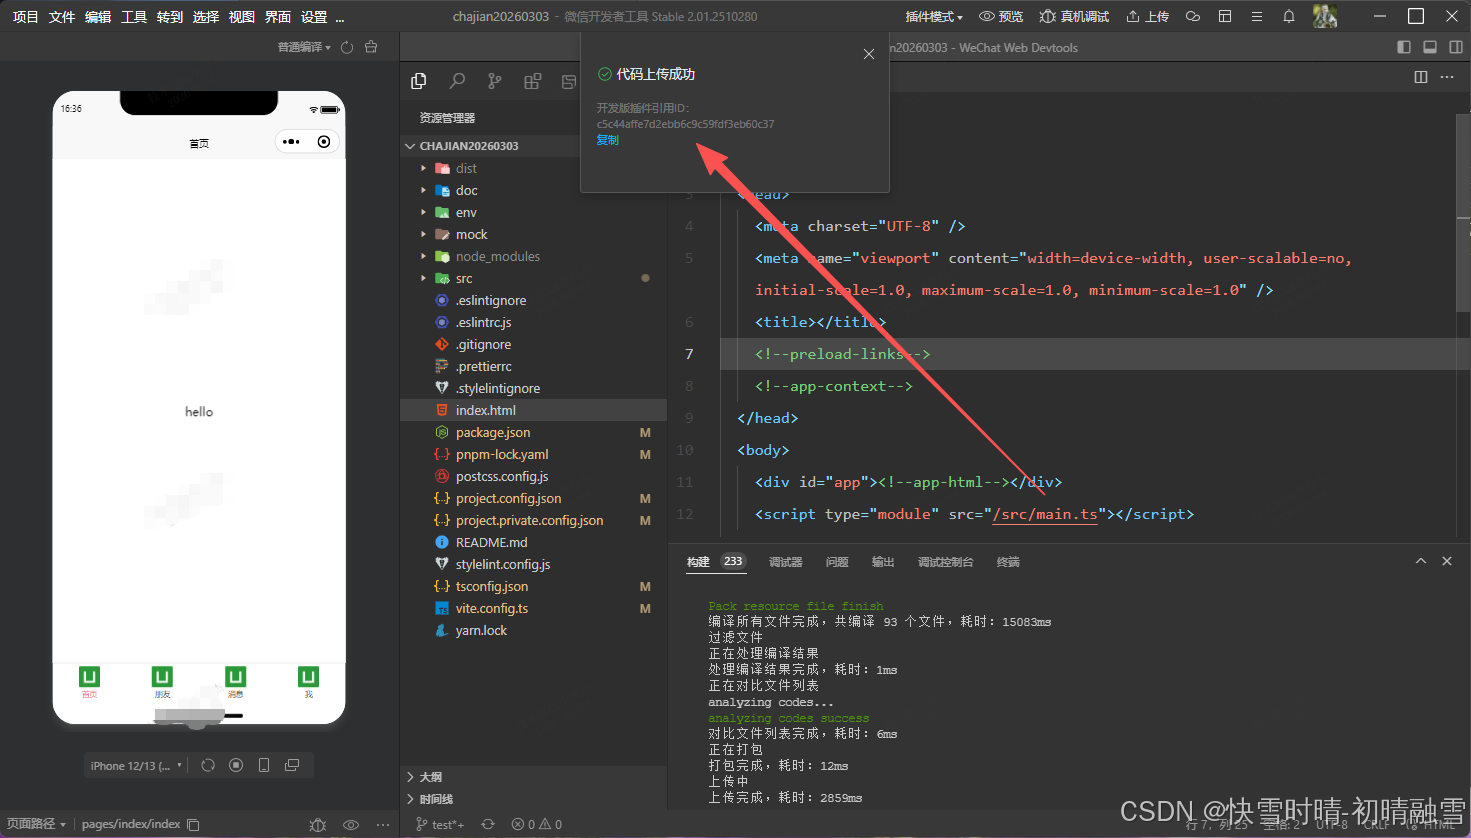Click the cloud development icon in top toolbar
This screenshot has width=1471, height=838.
1193,16
